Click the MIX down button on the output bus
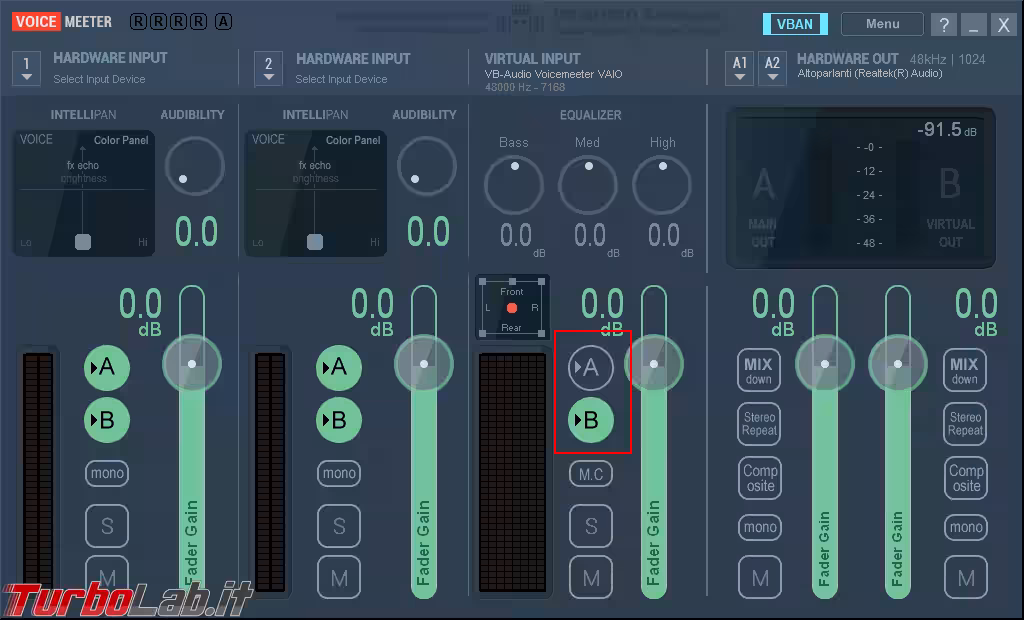 coord(759,370)
